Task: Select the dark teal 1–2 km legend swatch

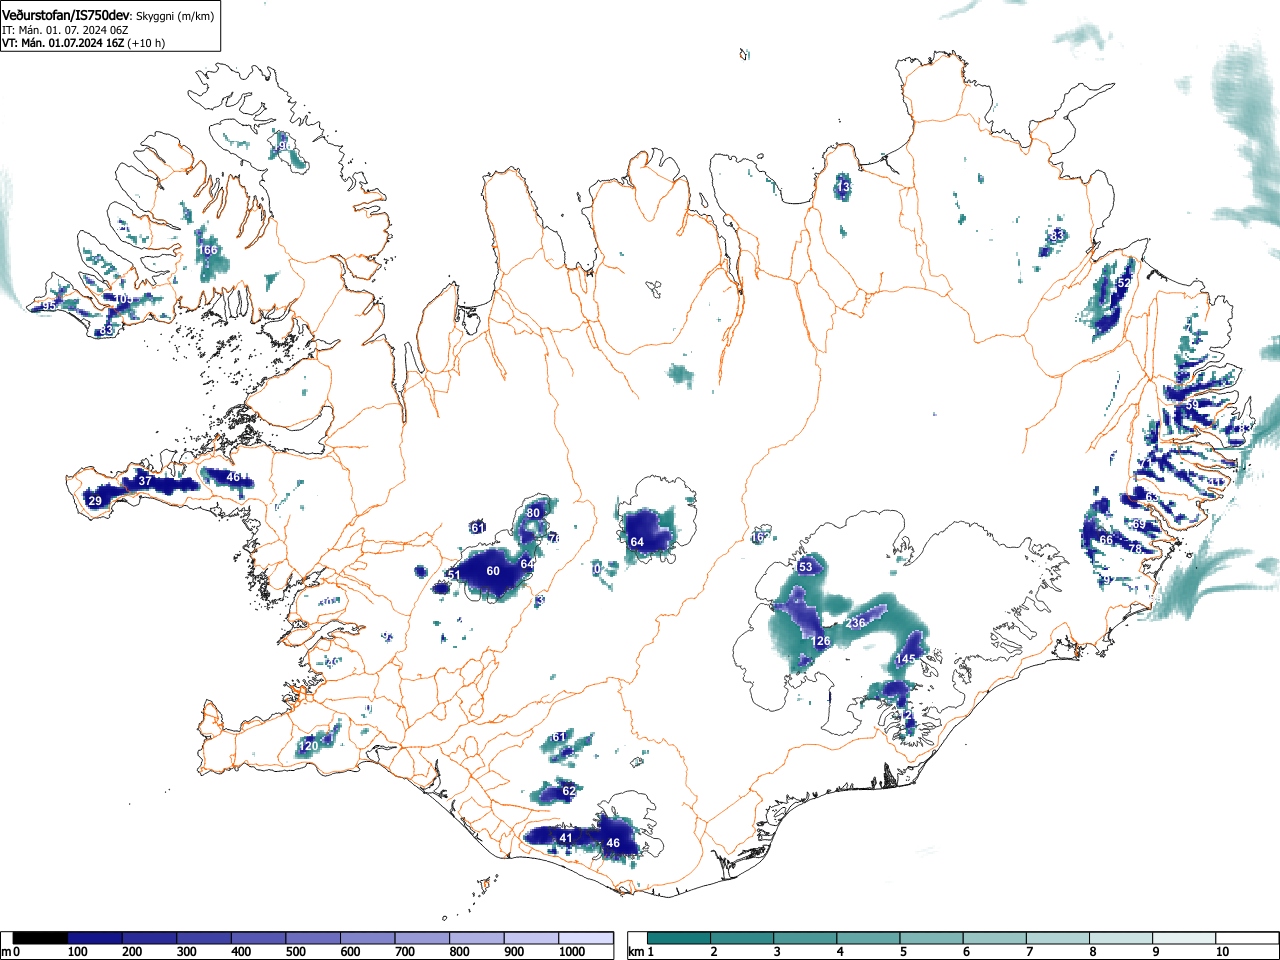Action: coord(680,938)
